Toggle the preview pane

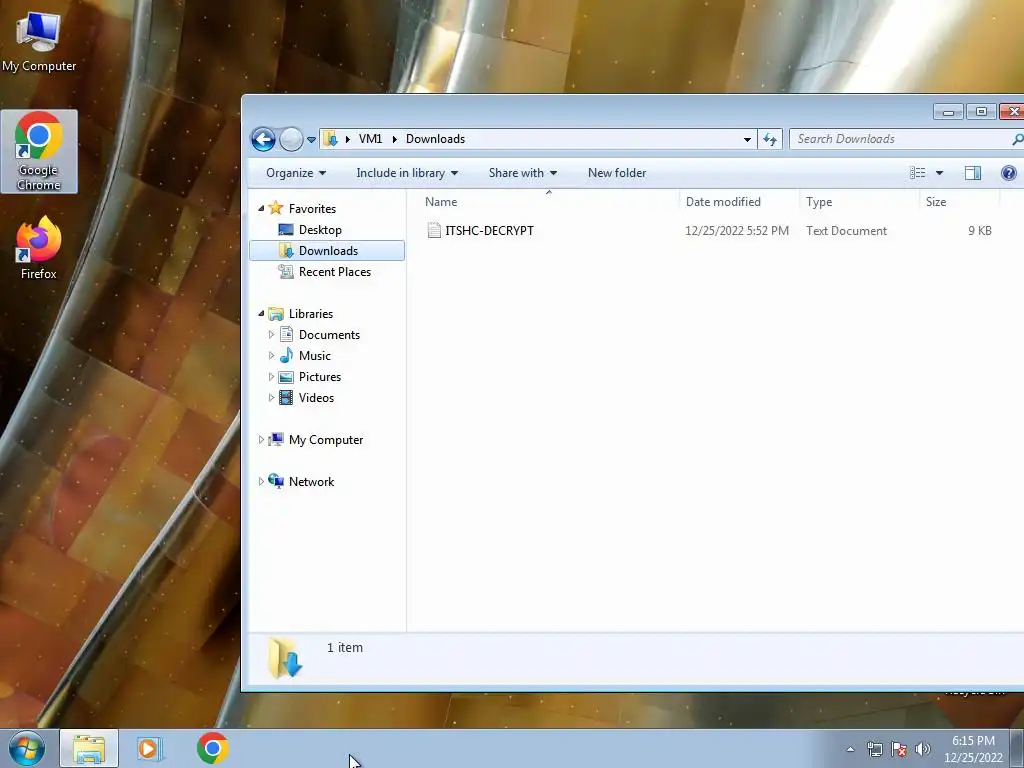(972, 173)
